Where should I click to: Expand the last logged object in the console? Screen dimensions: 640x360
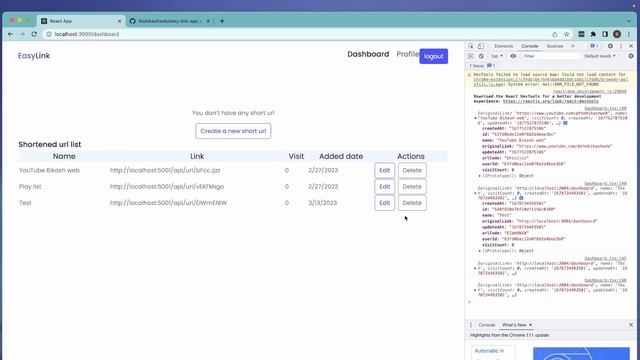[475, 290]
